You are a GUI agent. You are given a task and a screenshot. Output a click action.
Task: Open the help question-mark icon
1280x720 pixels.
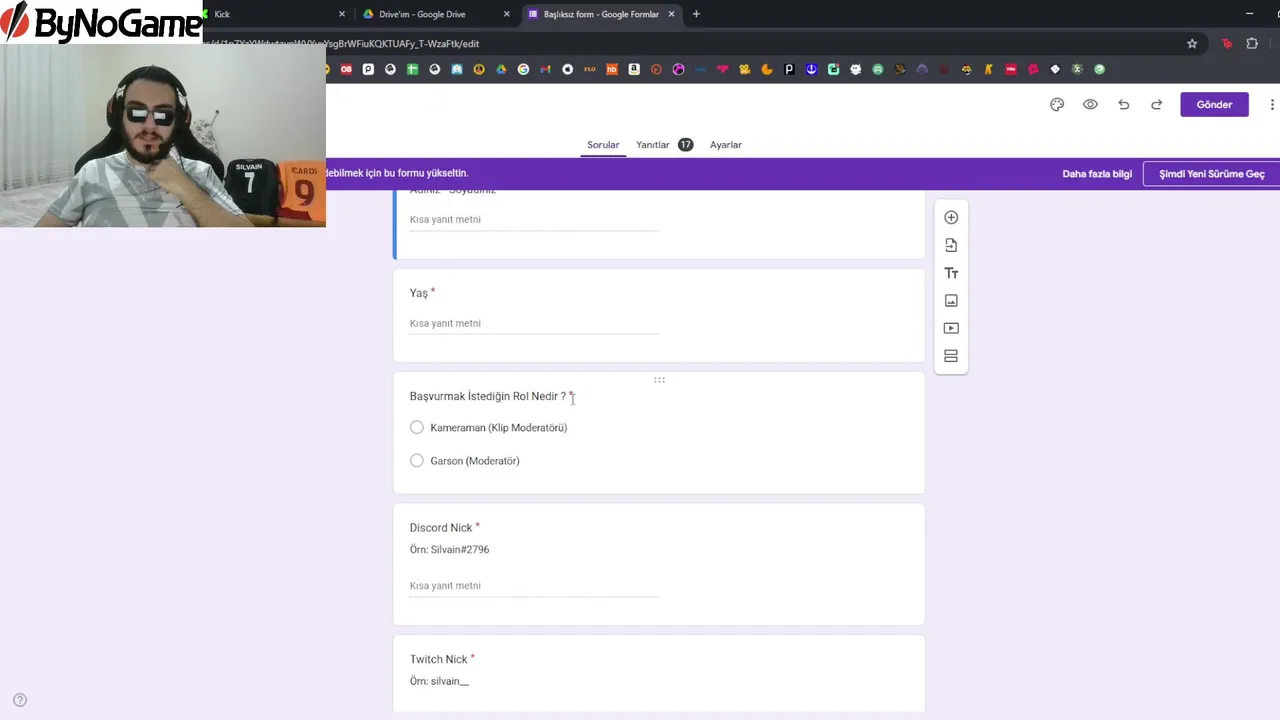click(19, 700)
